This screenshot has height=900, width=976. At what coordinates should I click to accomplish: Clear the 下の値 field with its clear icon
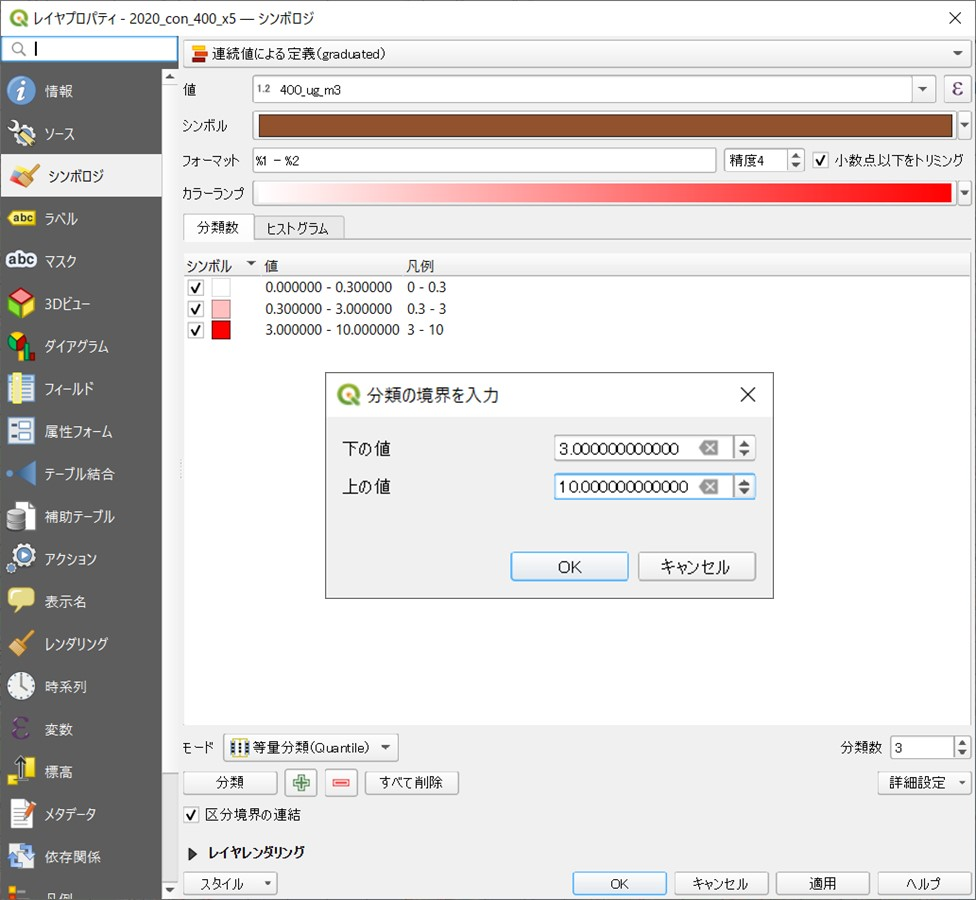point(708,448)
